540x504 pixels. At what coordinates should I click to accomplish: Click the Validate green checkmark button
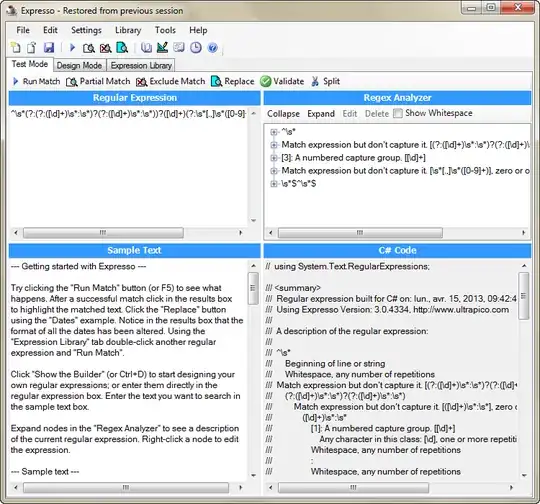(x=282, y=81)
